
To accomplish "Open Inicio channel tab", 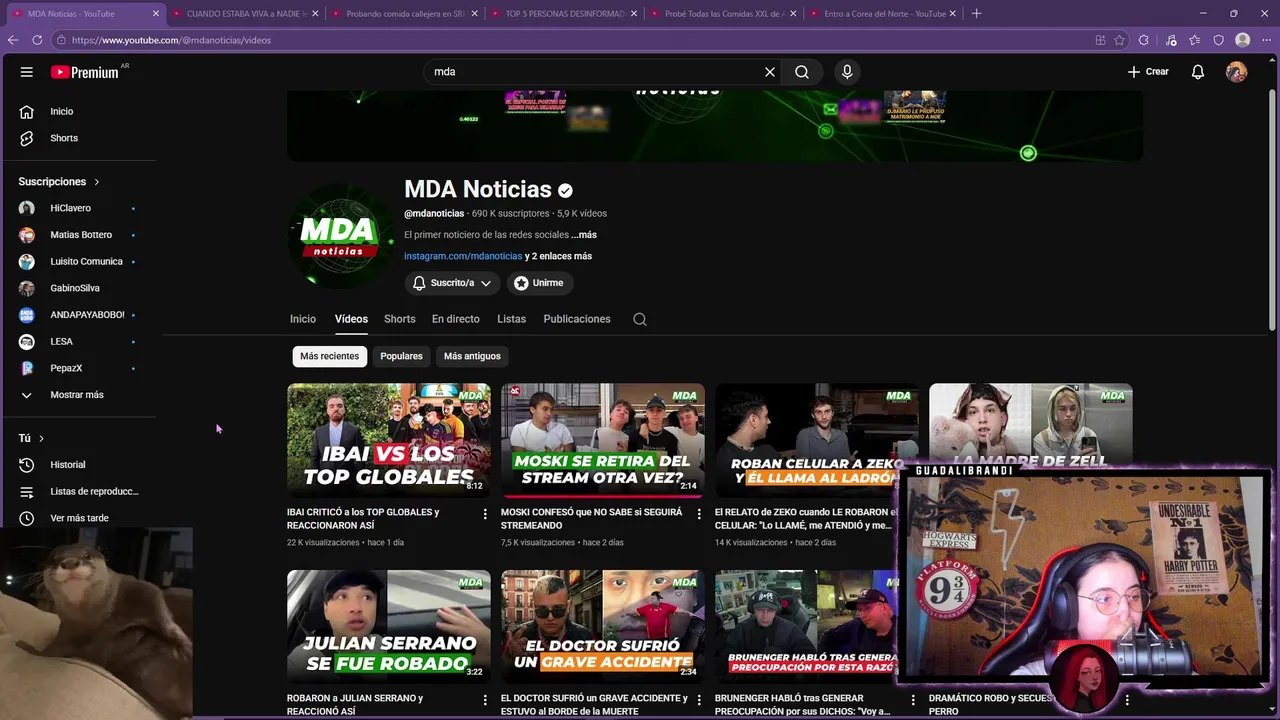I will click(x=303, y=319).
